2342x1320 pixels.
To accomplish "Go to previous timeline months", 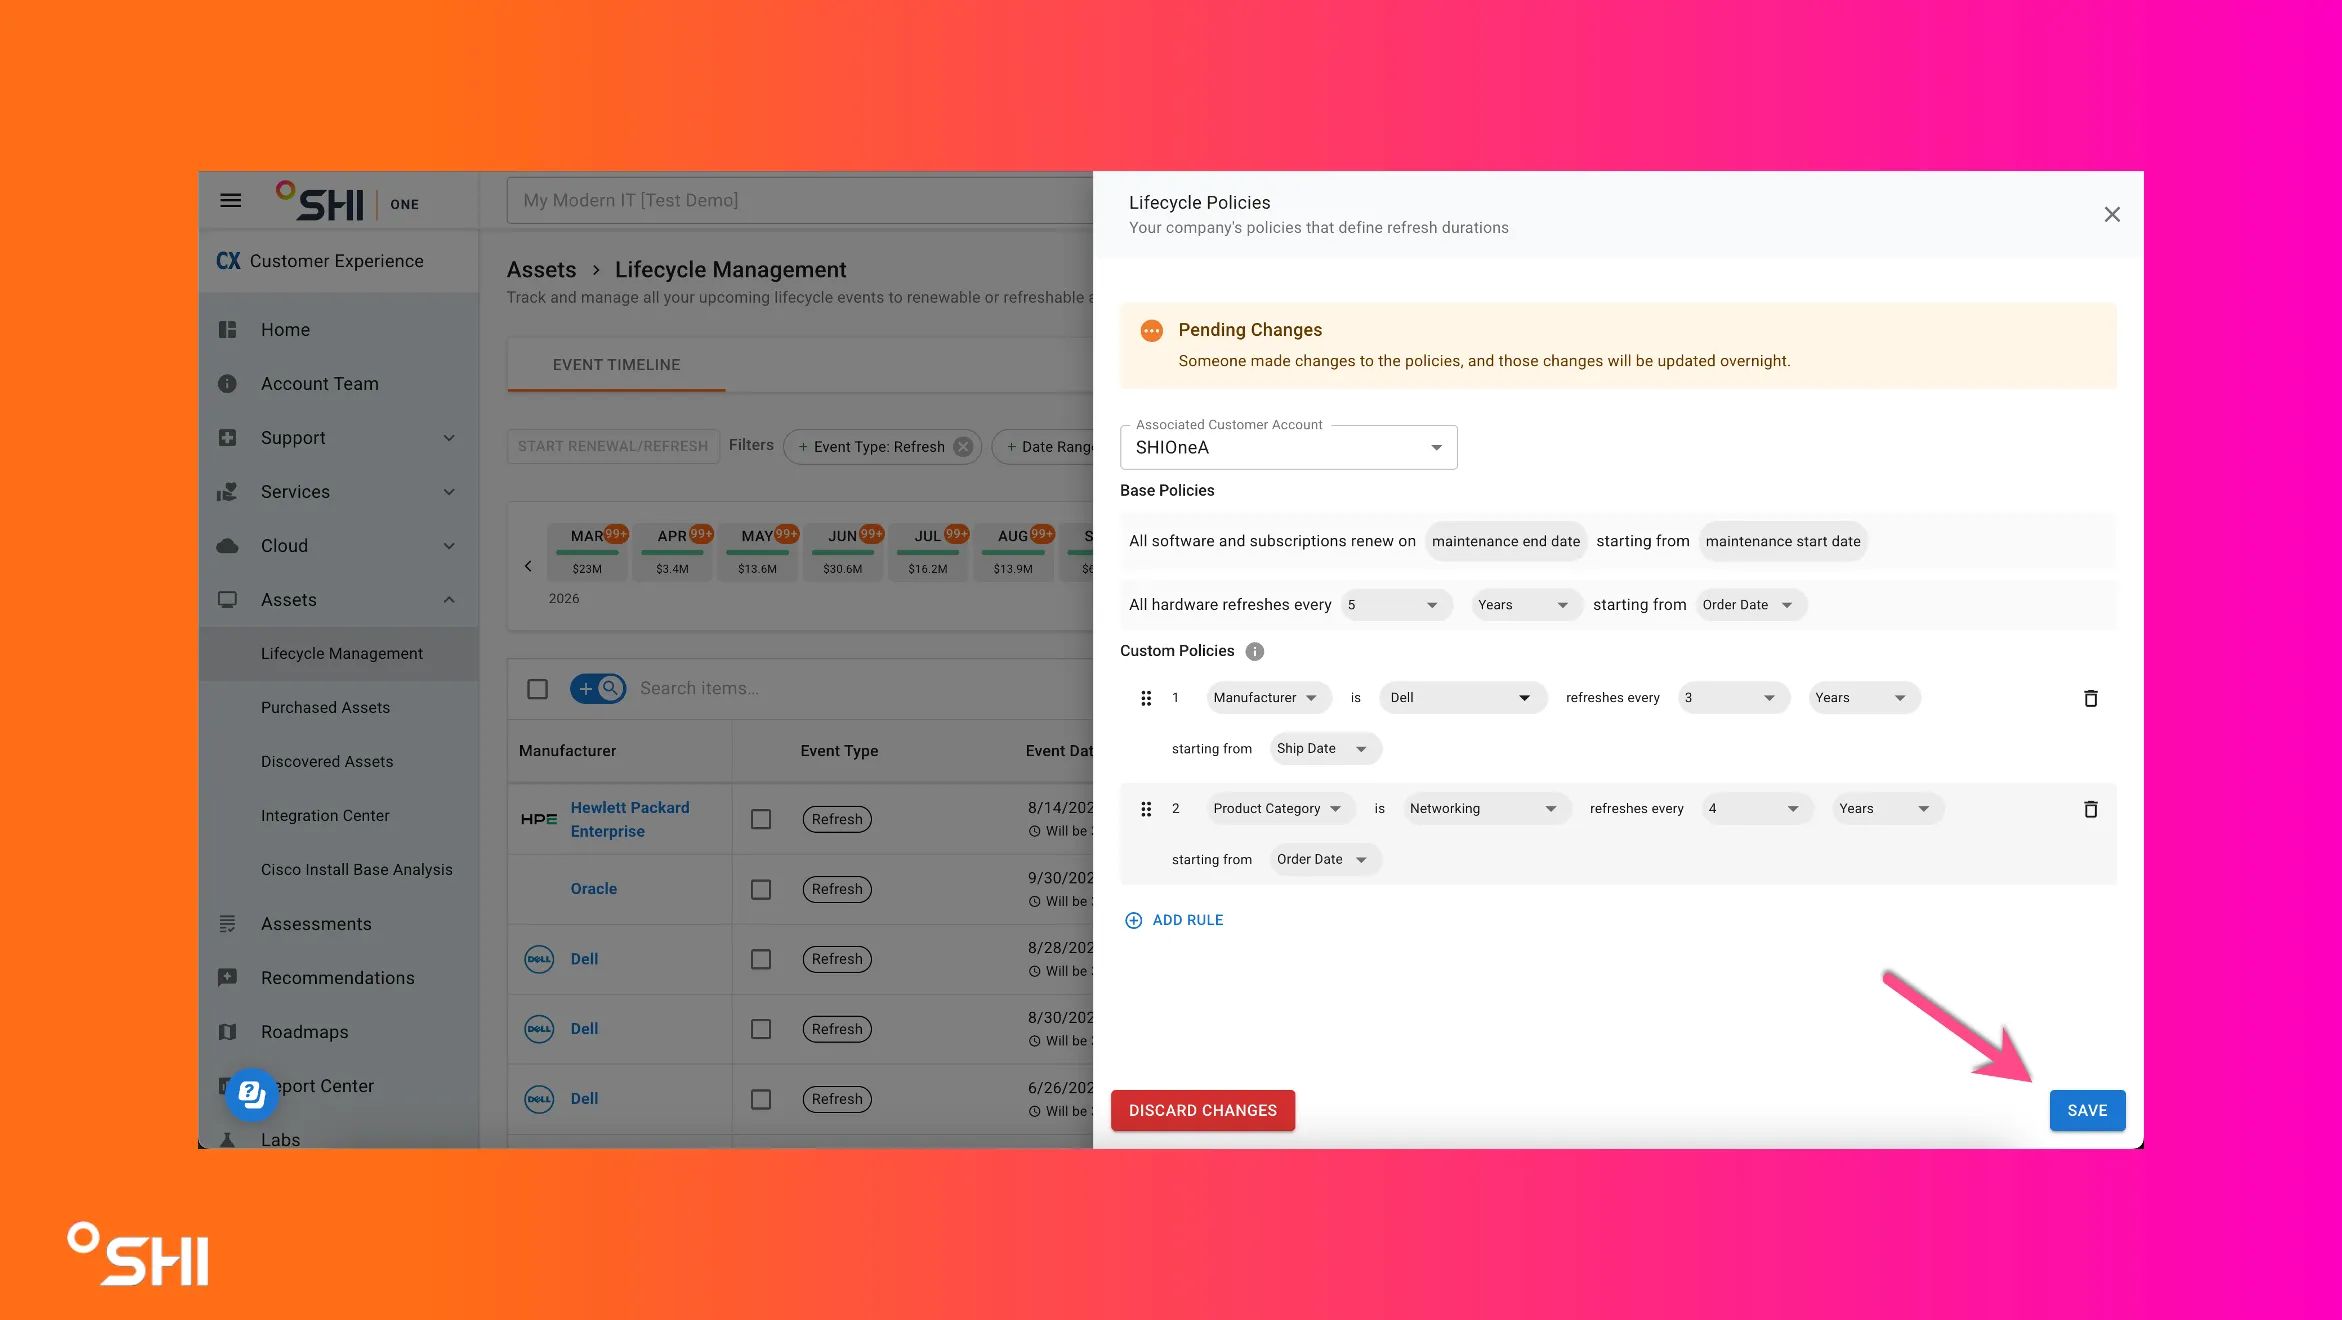I will click(x=528, y=566).
